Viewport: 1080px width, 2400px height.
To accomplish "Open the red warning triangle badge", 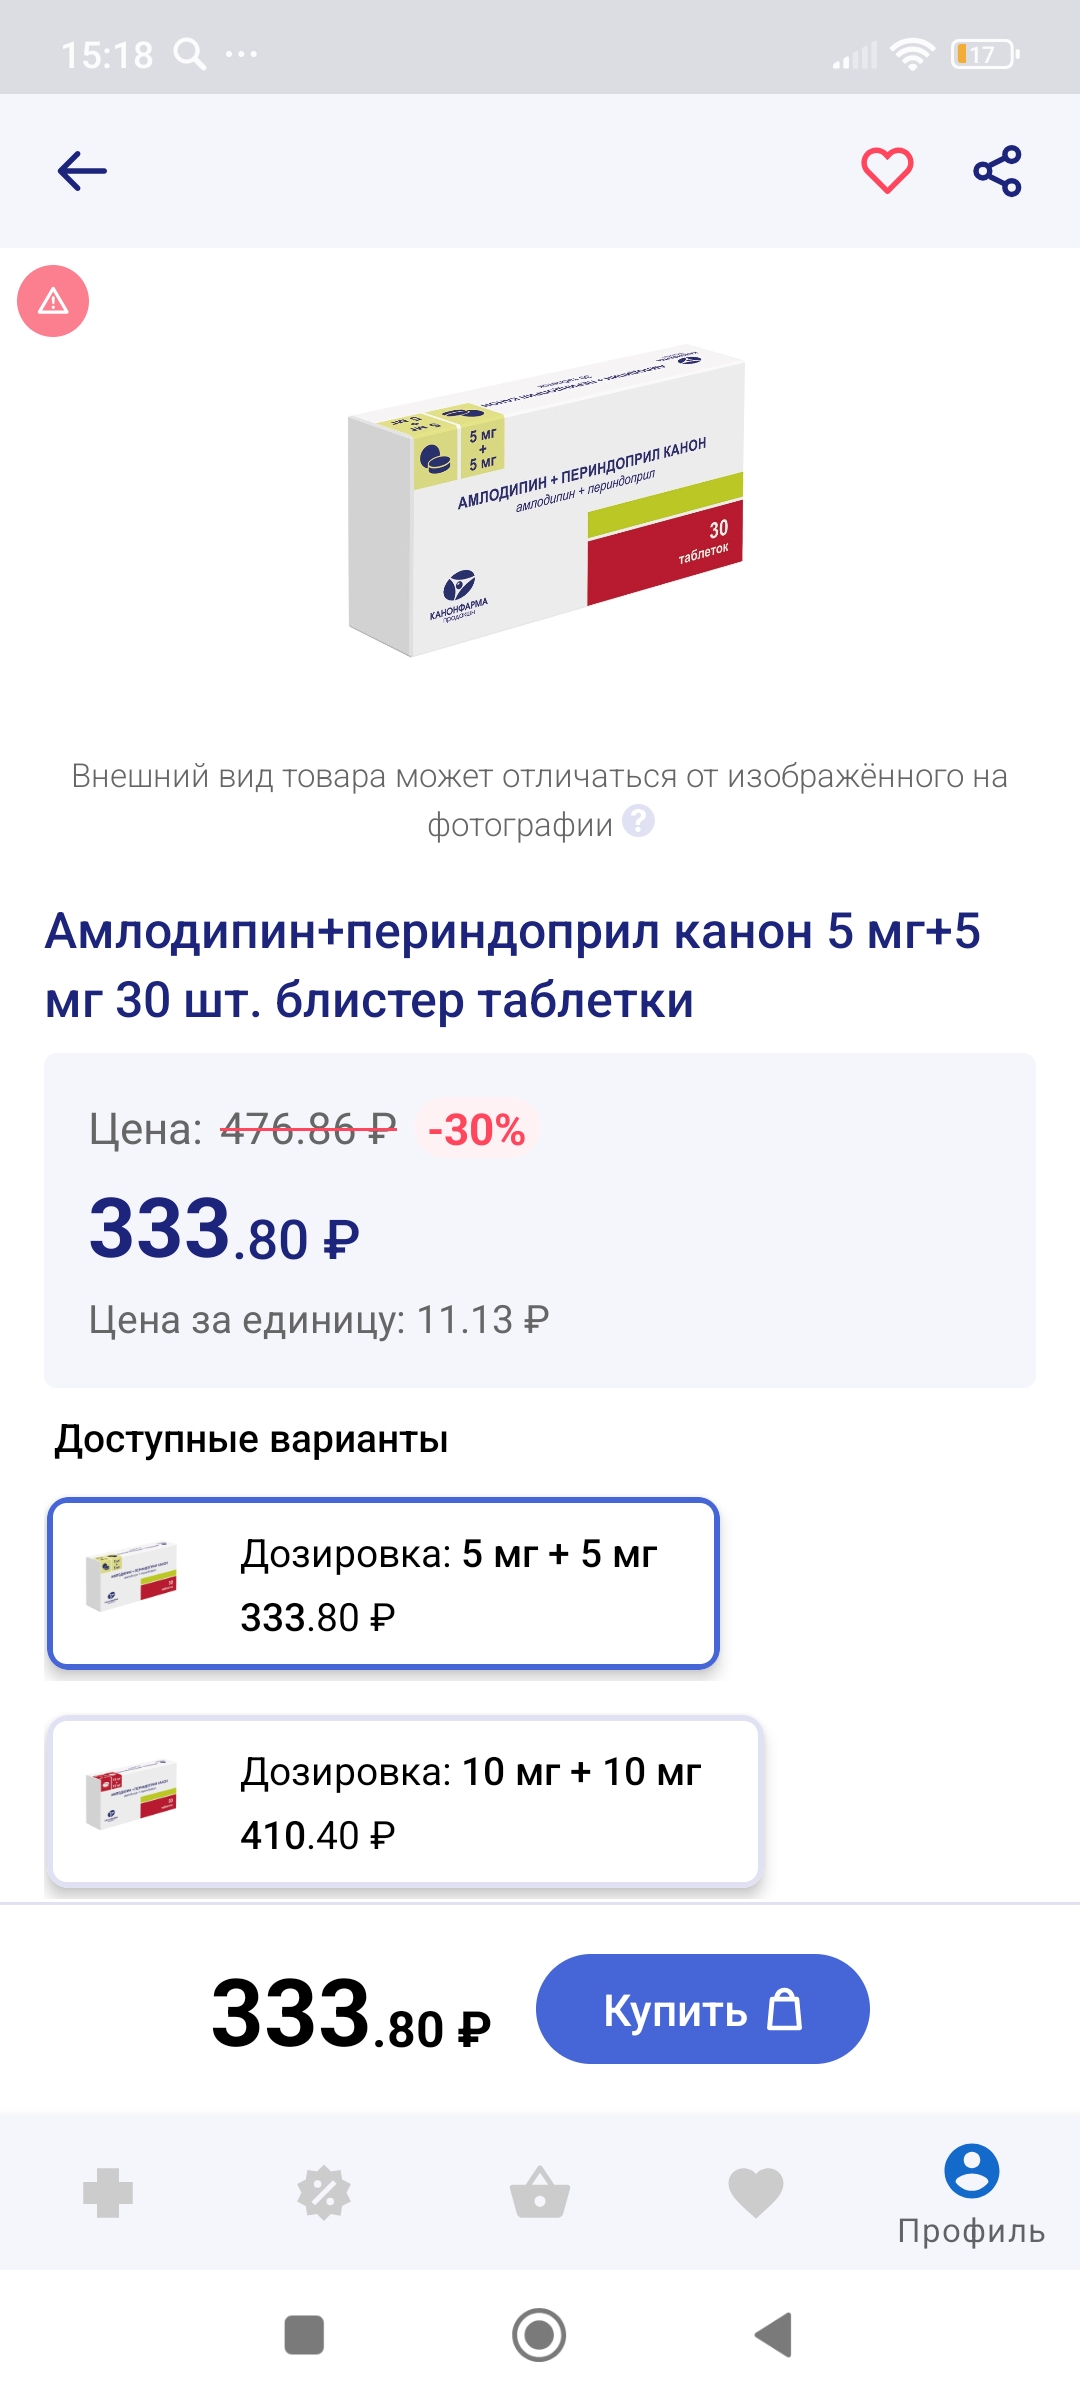I will coord(53,301).
